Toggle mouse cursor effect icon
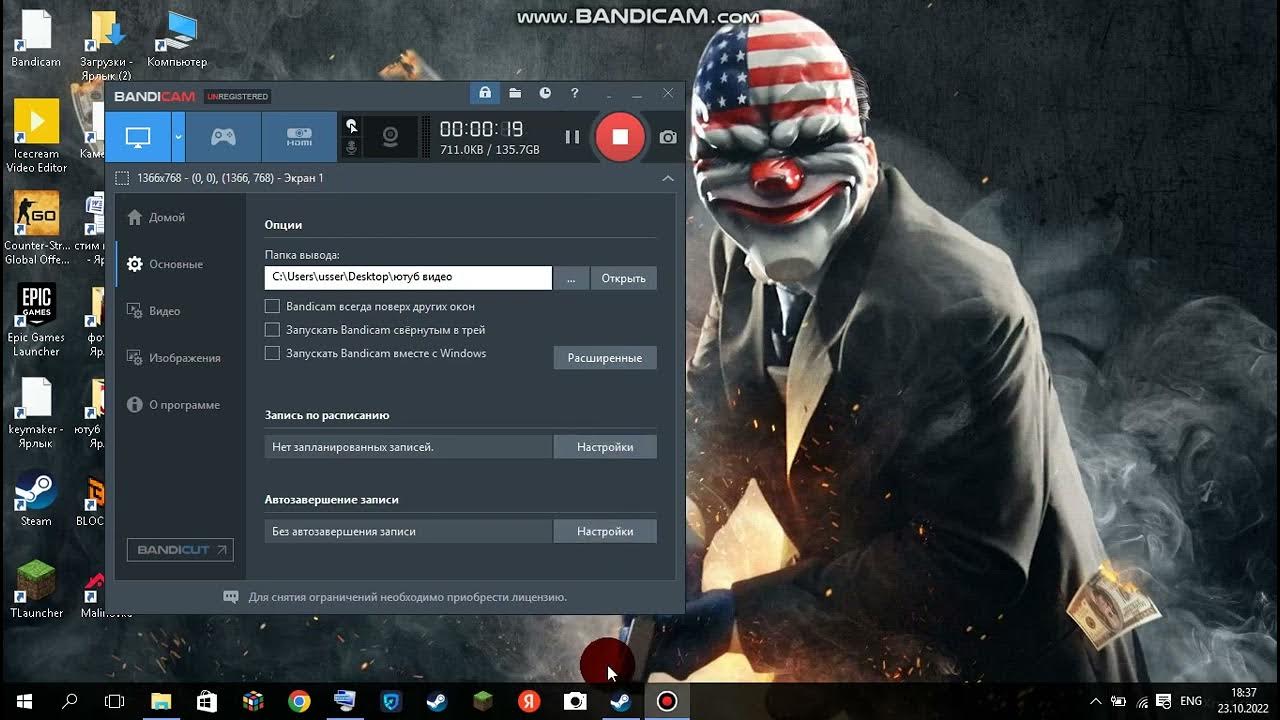The width and height of the screenshot is (1280, 720). 351,126
